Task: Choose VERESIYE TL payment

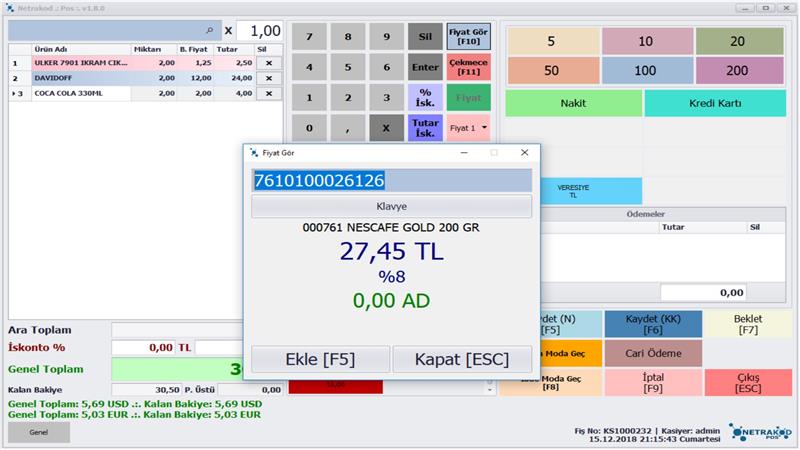Action: click(590, 191)
